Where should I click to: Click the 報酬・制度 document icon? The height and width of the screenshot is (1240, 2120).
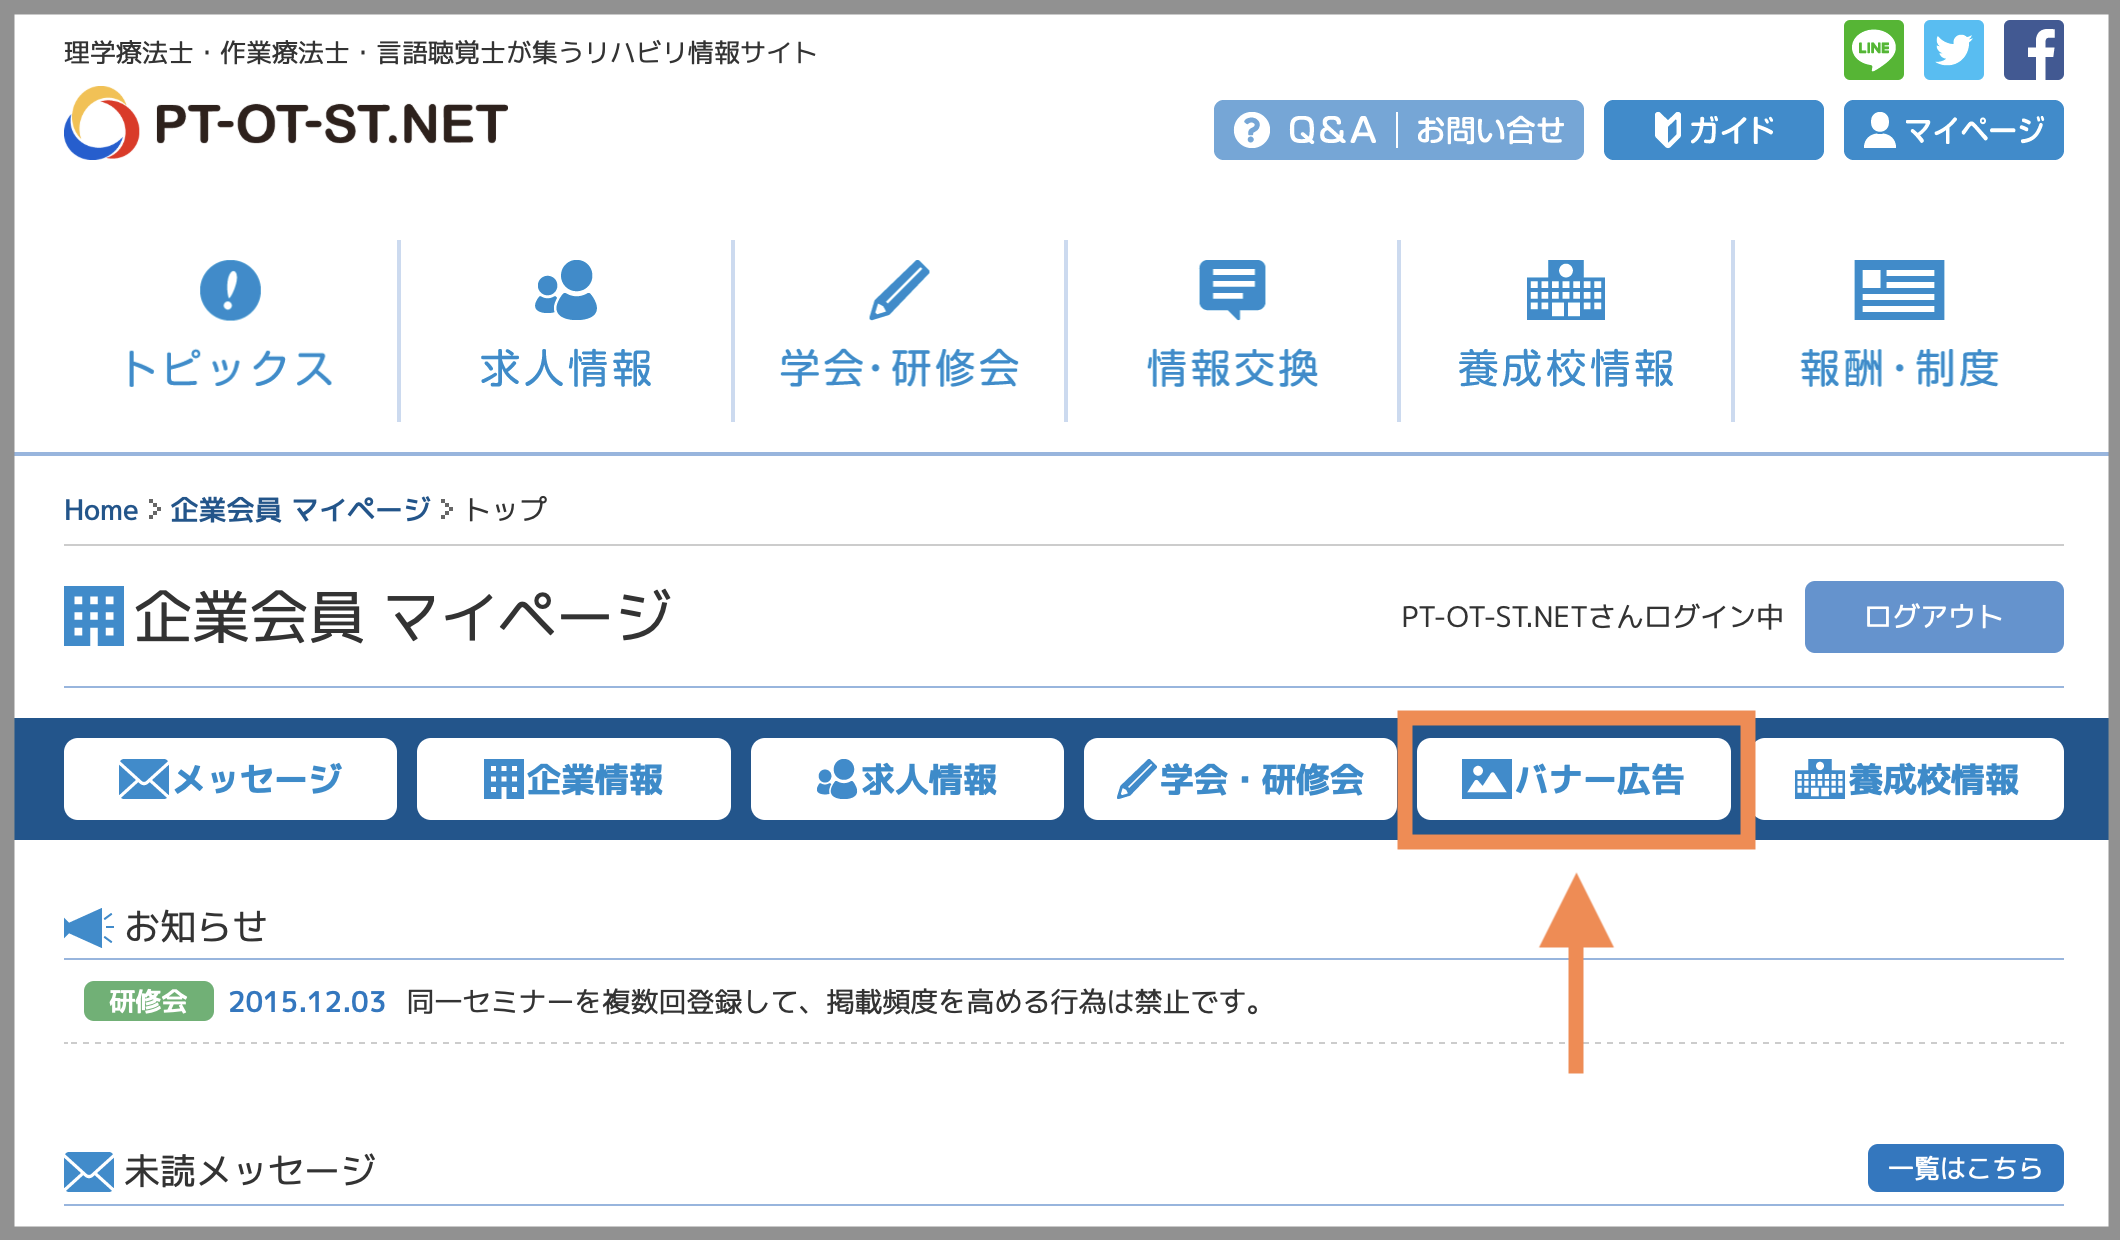(x=1898, y=290)
